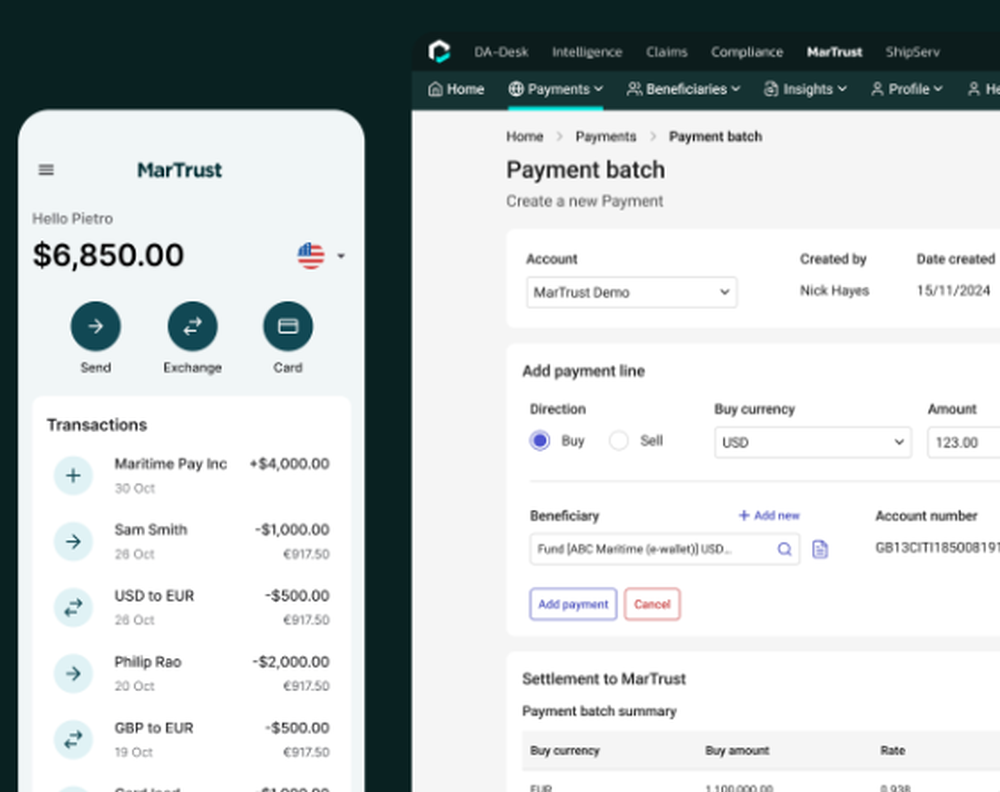Screen dimensions: 1000x792
Task: Click the Add new beneficiary link
Action: [769, 515]
